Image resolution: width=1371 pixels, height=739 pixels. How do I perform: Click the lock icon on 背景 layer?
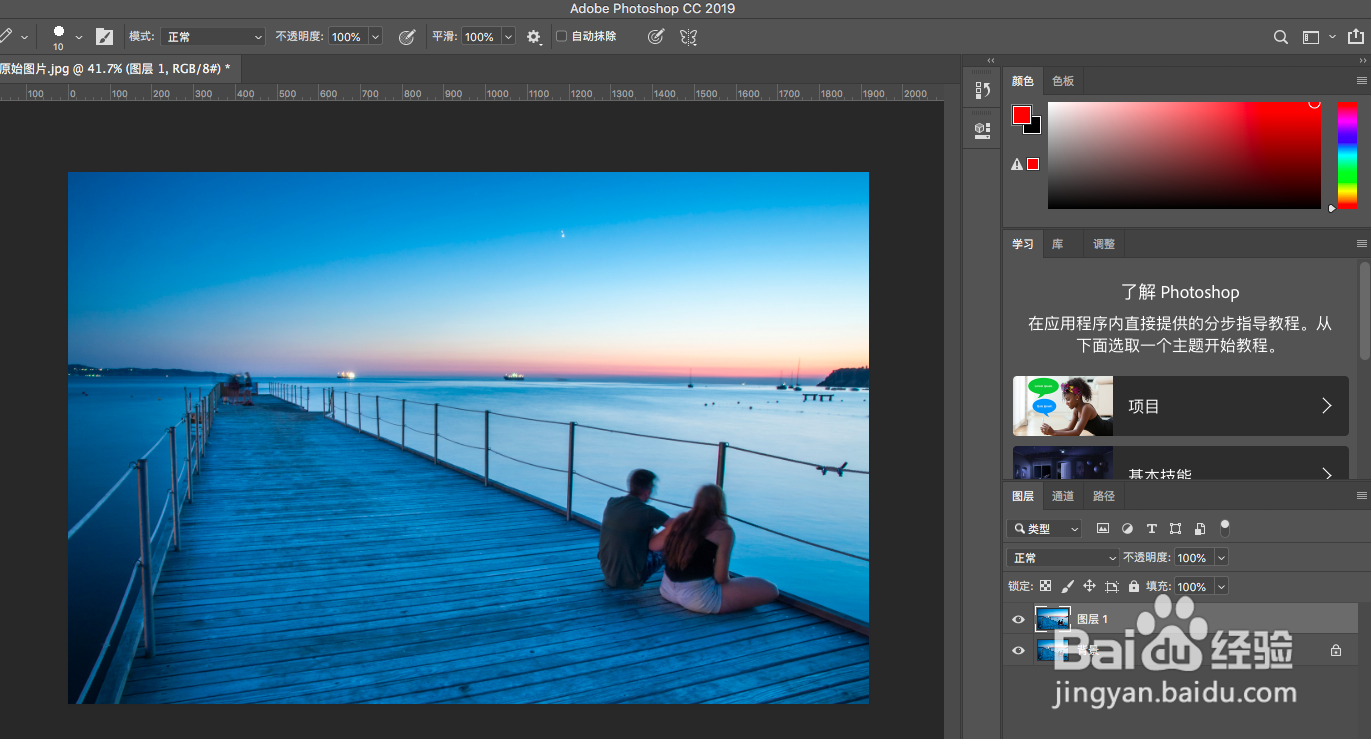point(1335,650)
